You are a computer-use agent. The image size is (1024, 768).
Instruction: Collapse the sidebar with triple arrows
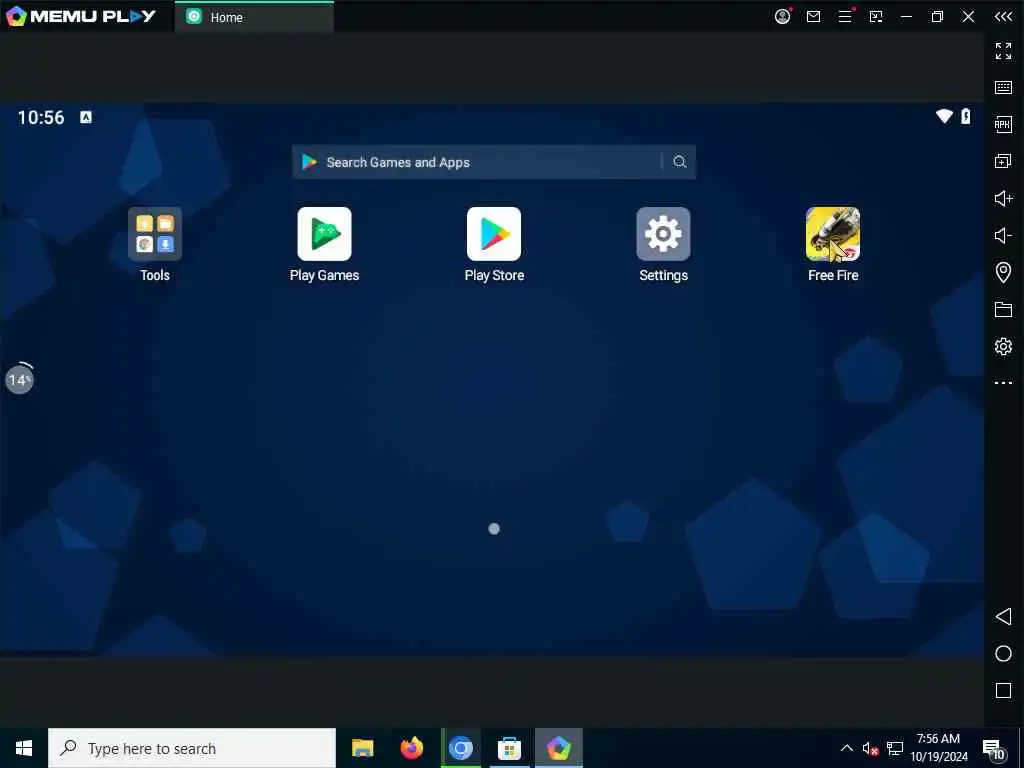click(x=1003, y=17)
